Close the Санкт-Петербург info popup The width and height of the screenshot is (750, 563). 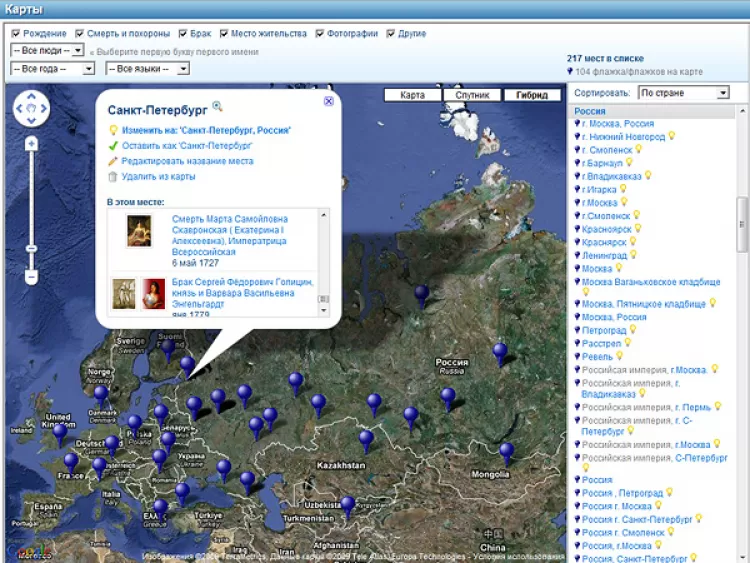(329, 101)
